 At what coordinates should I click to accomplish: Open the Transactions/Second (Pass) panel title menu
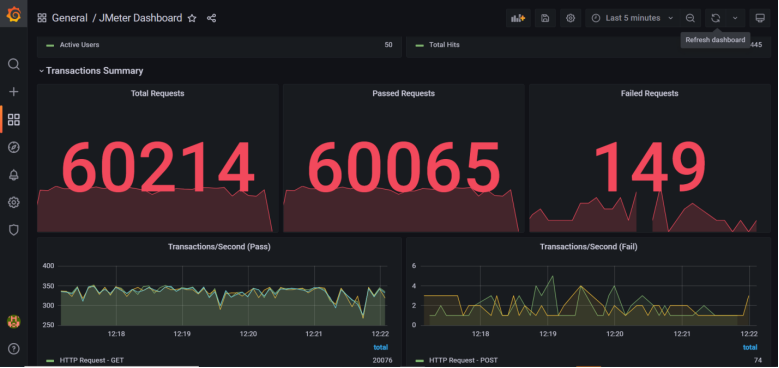tap(219, 246)
